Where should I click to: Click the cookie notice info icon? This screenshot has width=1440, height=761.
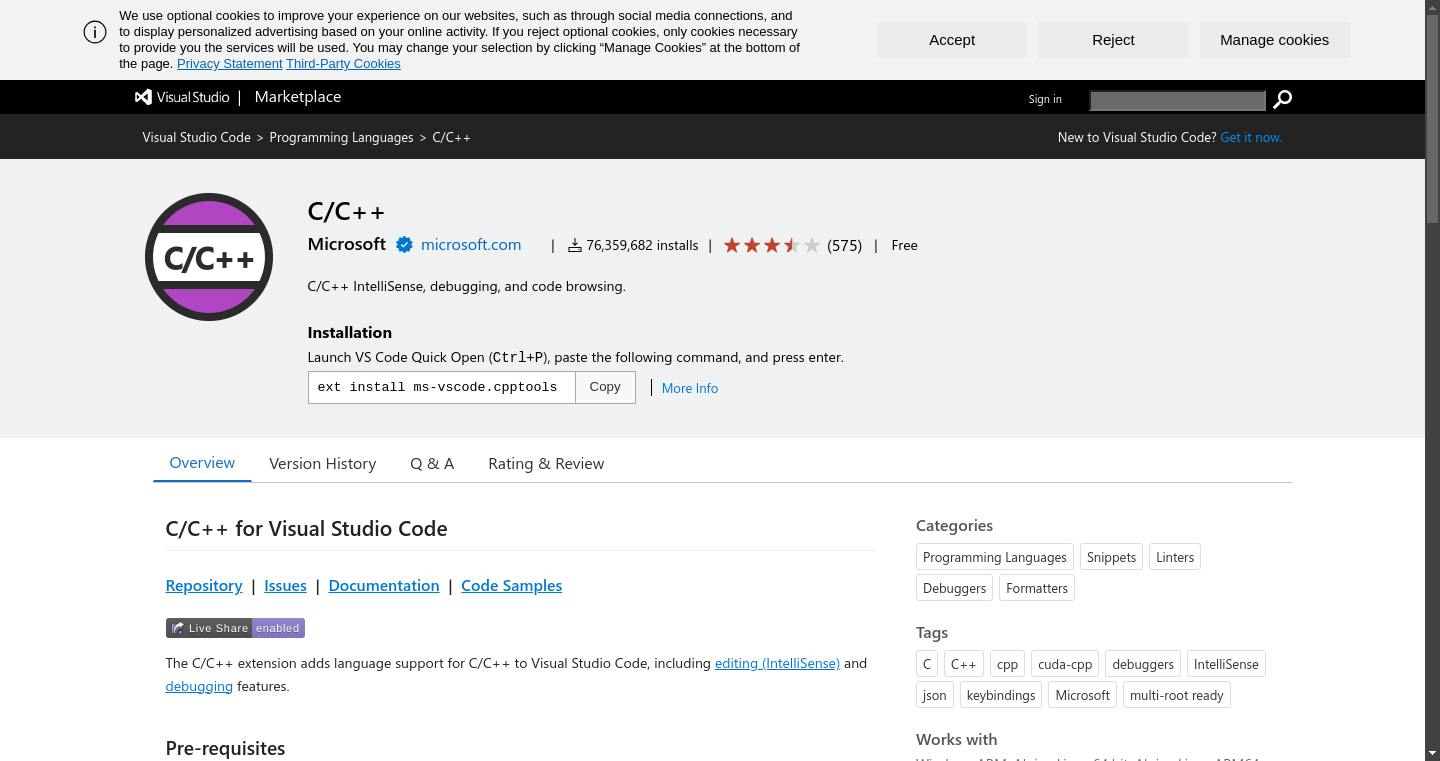(x=95, y=32)
